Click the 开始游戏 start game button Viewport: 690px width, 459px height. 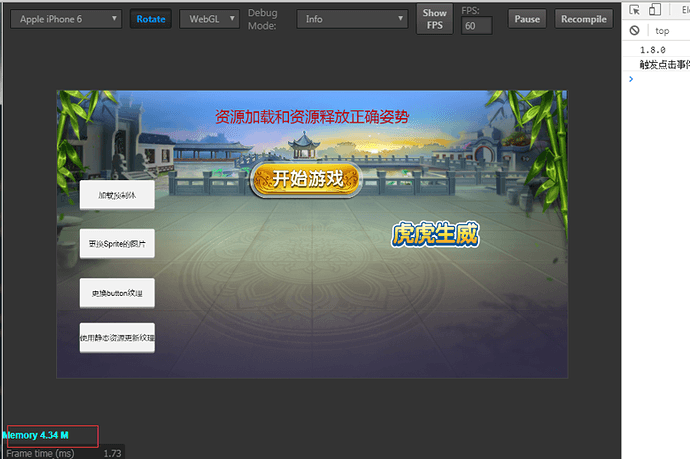point(307,180)
